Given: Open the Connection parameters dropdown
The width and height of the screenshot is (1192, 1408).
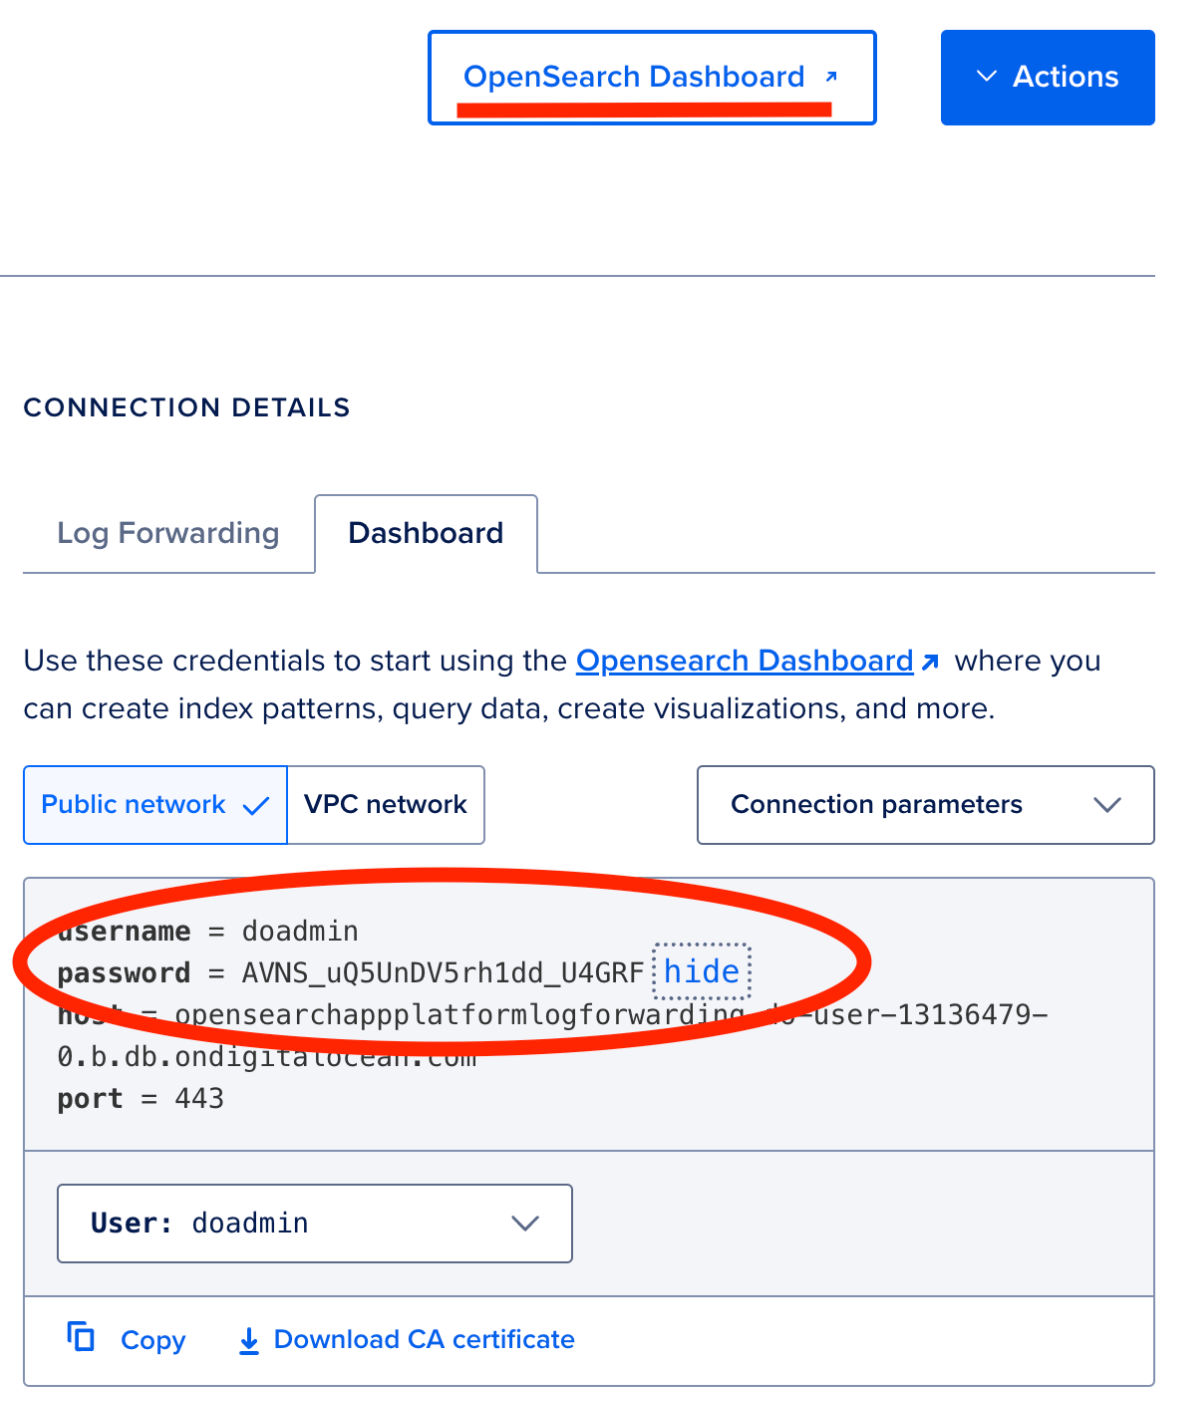Looking at the screenshot, I should click(926, 805).
